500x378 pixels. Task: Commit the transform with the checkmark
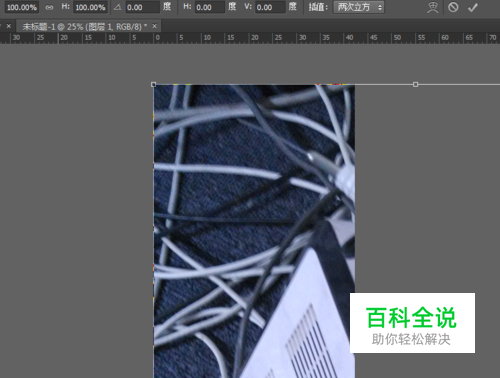tap(473, 7)
